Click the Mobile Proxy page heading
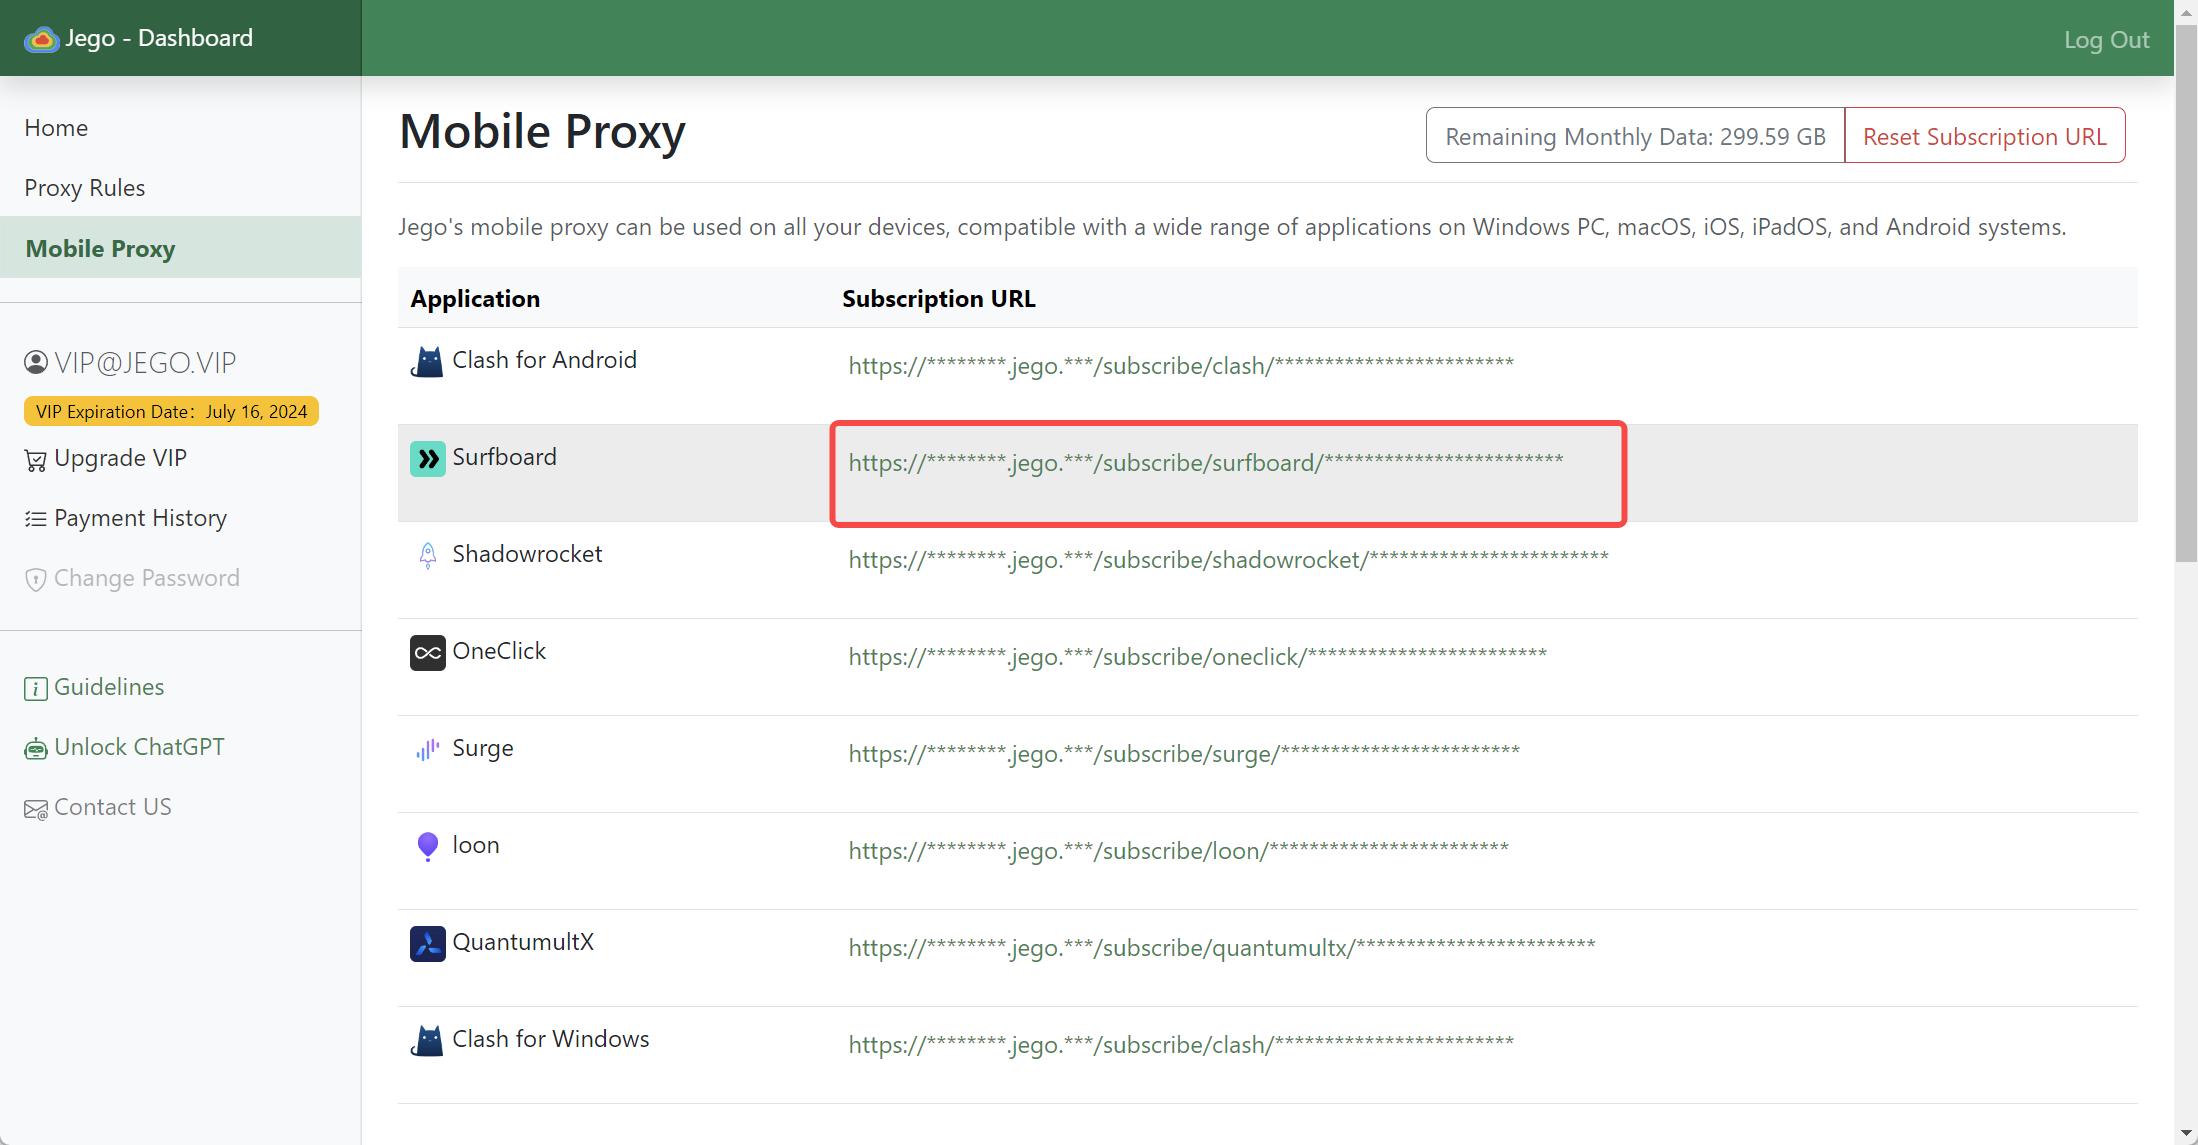 coord(542,132)
